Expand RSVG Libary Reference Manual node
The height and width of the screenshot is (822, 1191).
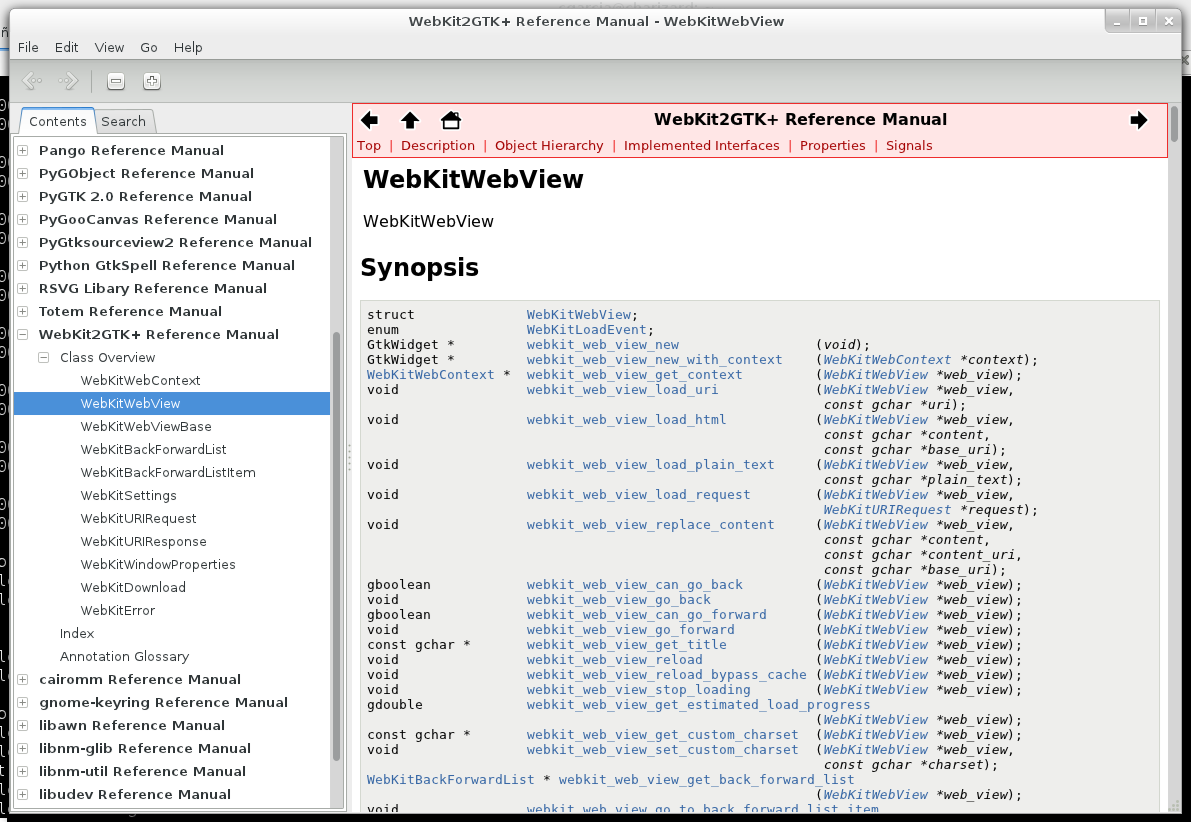pos(23,288)
